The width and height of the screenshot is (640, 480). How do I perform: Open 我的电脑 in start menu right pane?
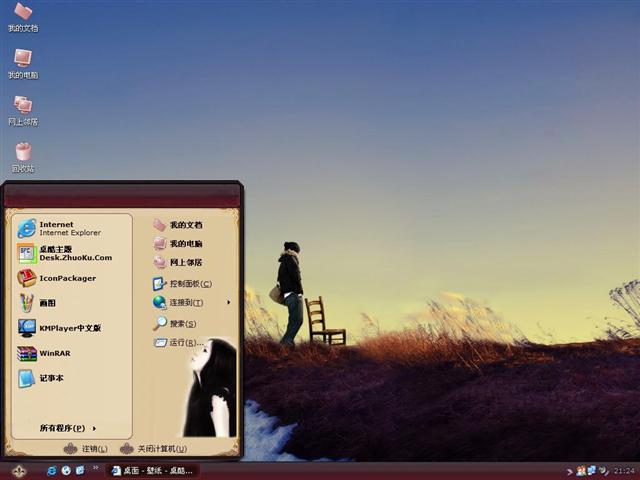(x=178, y=244)
